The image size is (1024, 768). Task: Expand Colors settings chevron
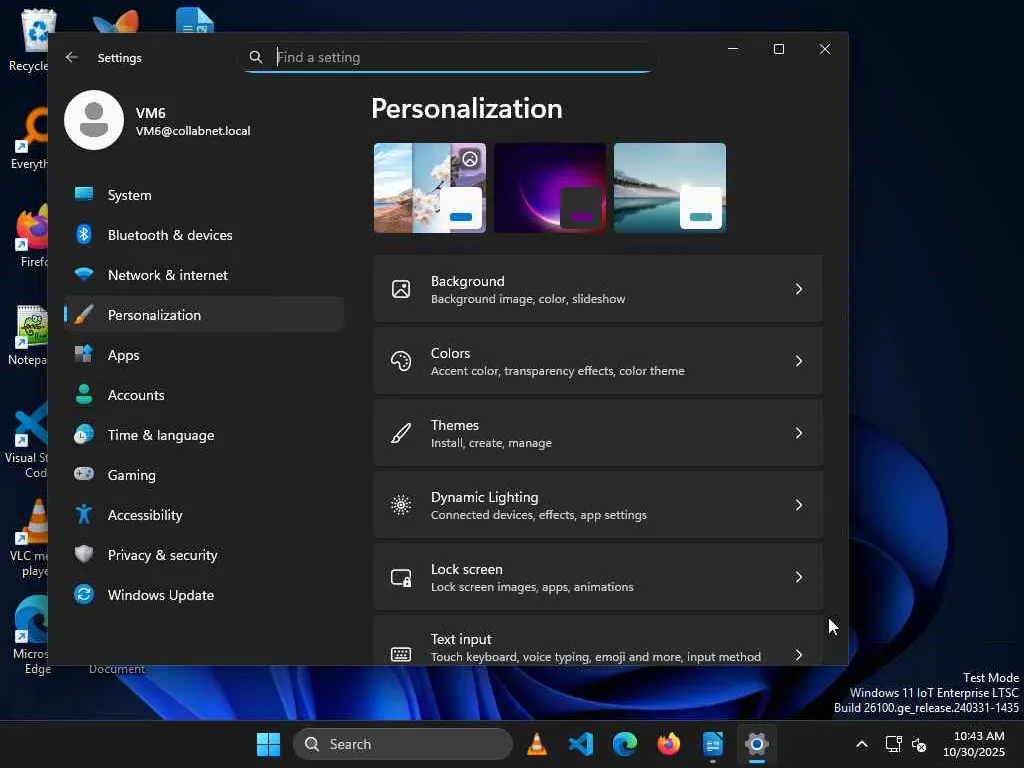[799, 361]
